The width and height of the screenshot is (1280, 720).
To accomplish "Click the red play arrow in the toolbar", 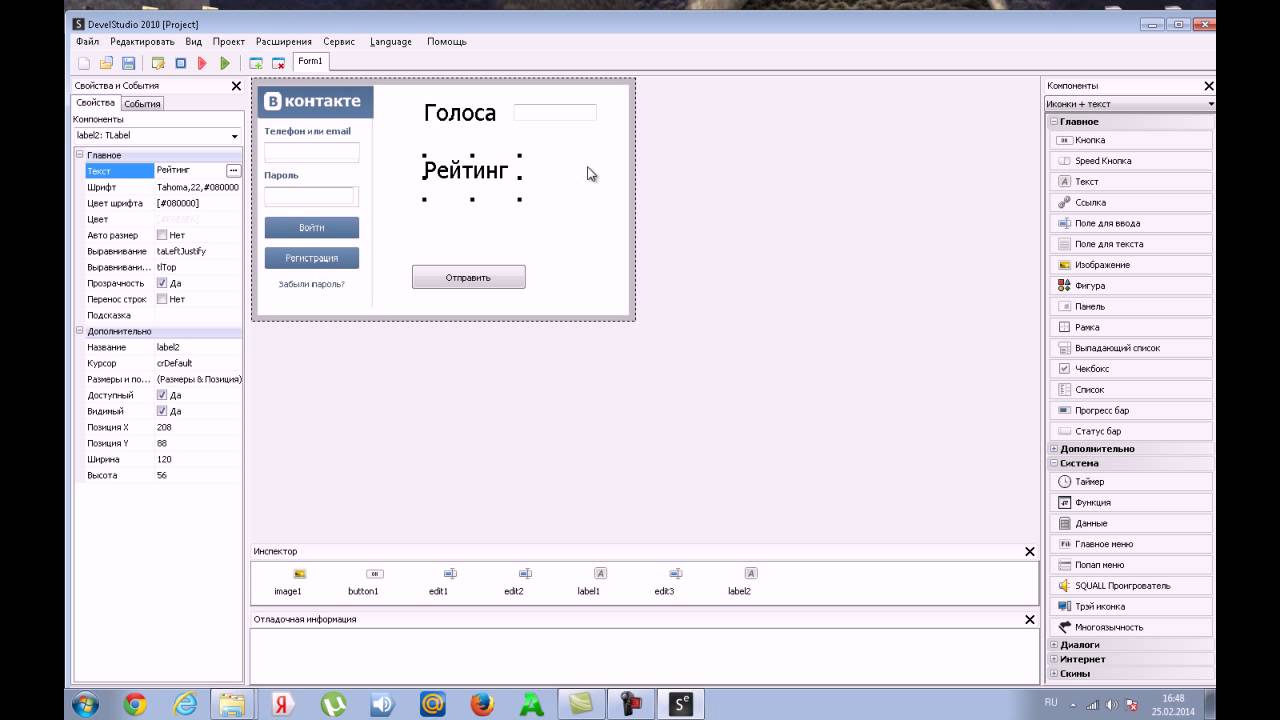I will click(202, 63).
